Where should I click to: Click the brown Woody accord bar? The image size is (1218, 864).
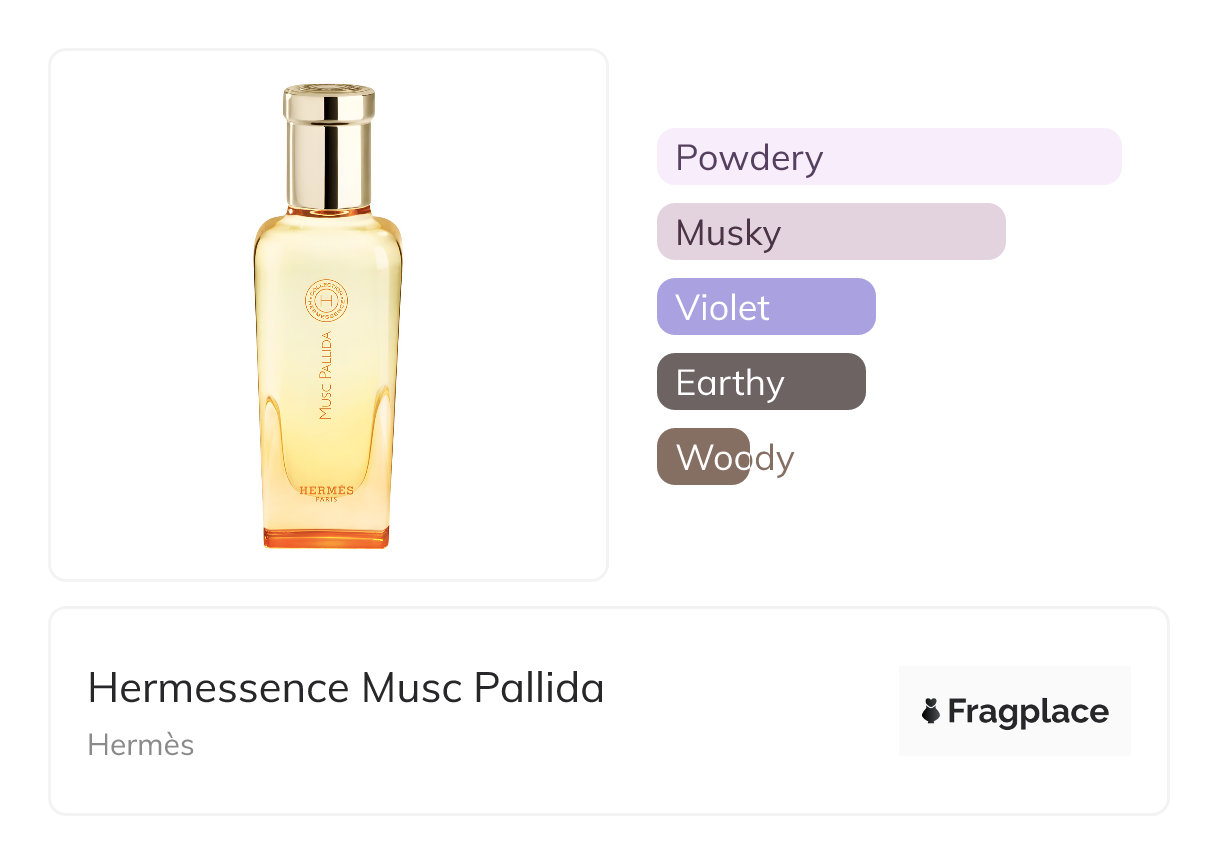click(703, 457)
